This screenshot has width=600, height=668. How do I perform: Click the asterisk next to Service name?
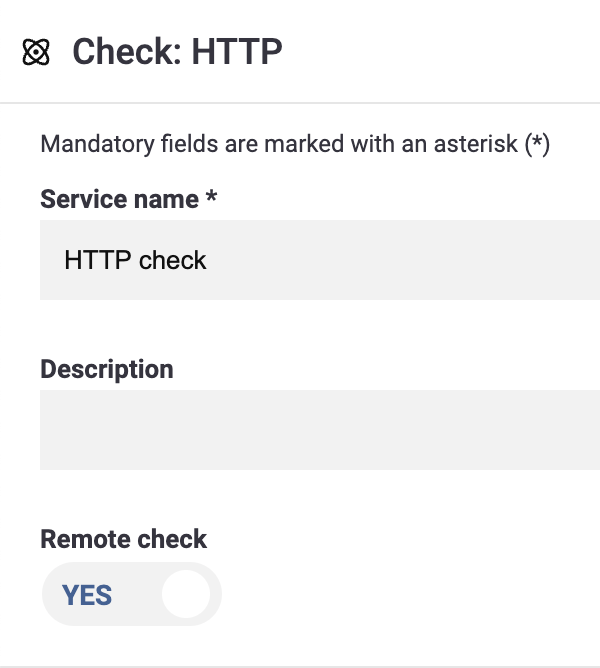[x=211, y=196]
